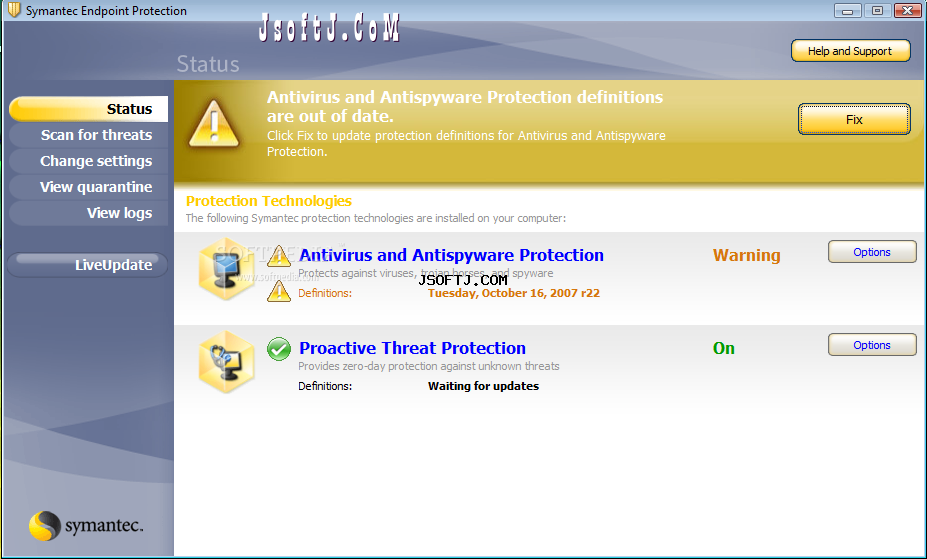Viewport: 927px width, 559px height.
Task: Click the 'Waiting for updates' text
Action: coord(483,386)
